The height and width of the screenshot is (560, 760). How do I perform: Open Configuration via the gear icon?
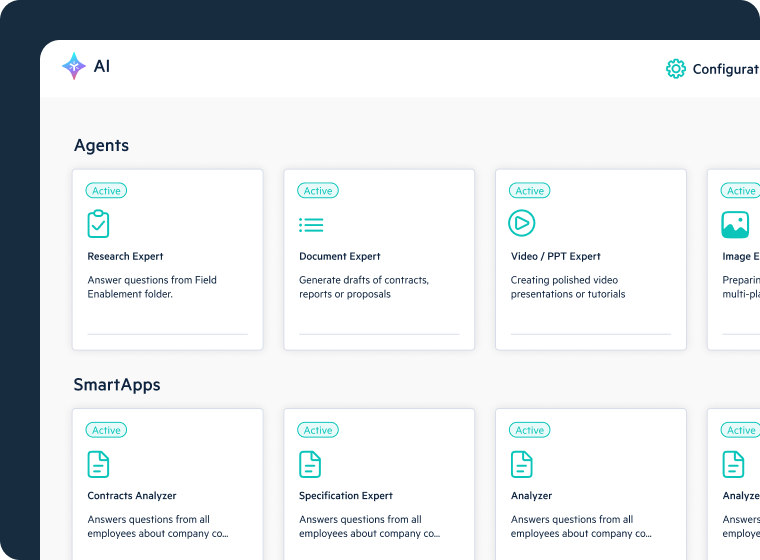pos(676,69)
